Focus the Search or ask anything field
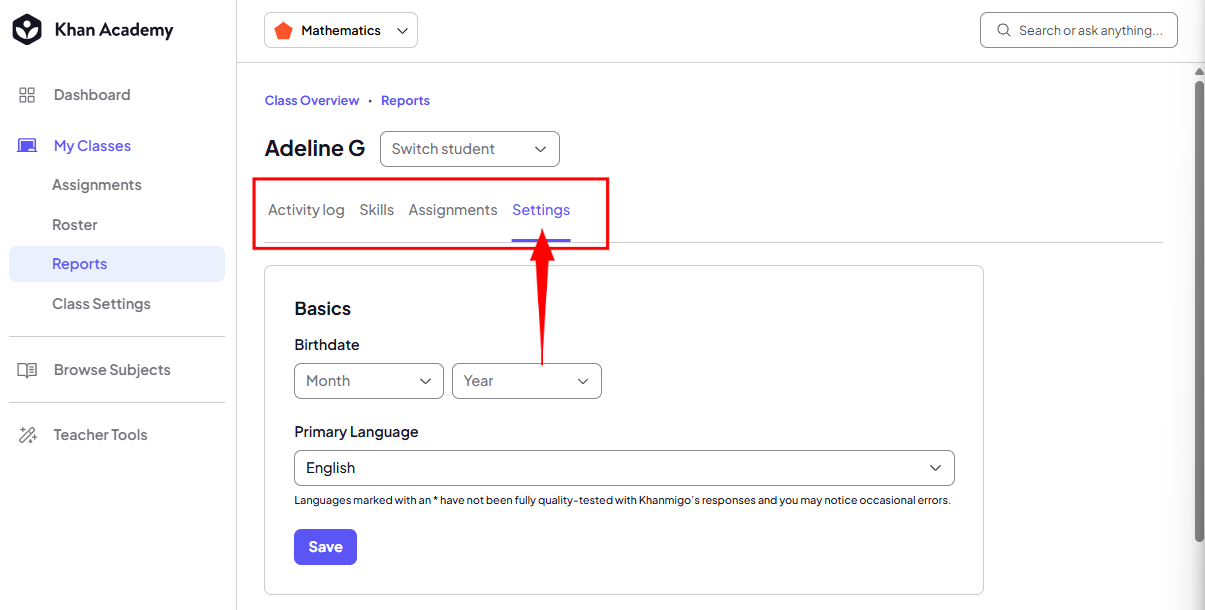Viewport: 1205px width, 610px height. (x=1079, y=30)
